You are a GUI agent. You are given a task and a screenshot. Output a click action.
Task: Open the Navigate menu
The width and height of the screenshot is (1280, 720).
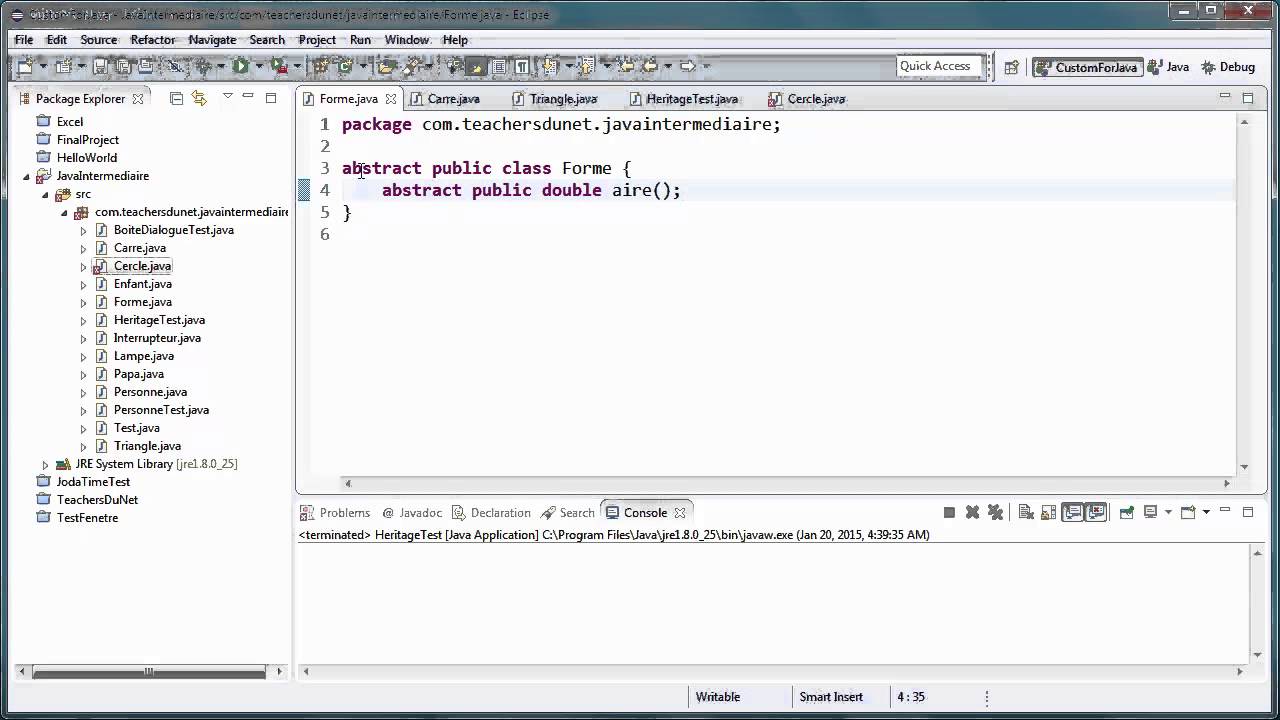212,39
